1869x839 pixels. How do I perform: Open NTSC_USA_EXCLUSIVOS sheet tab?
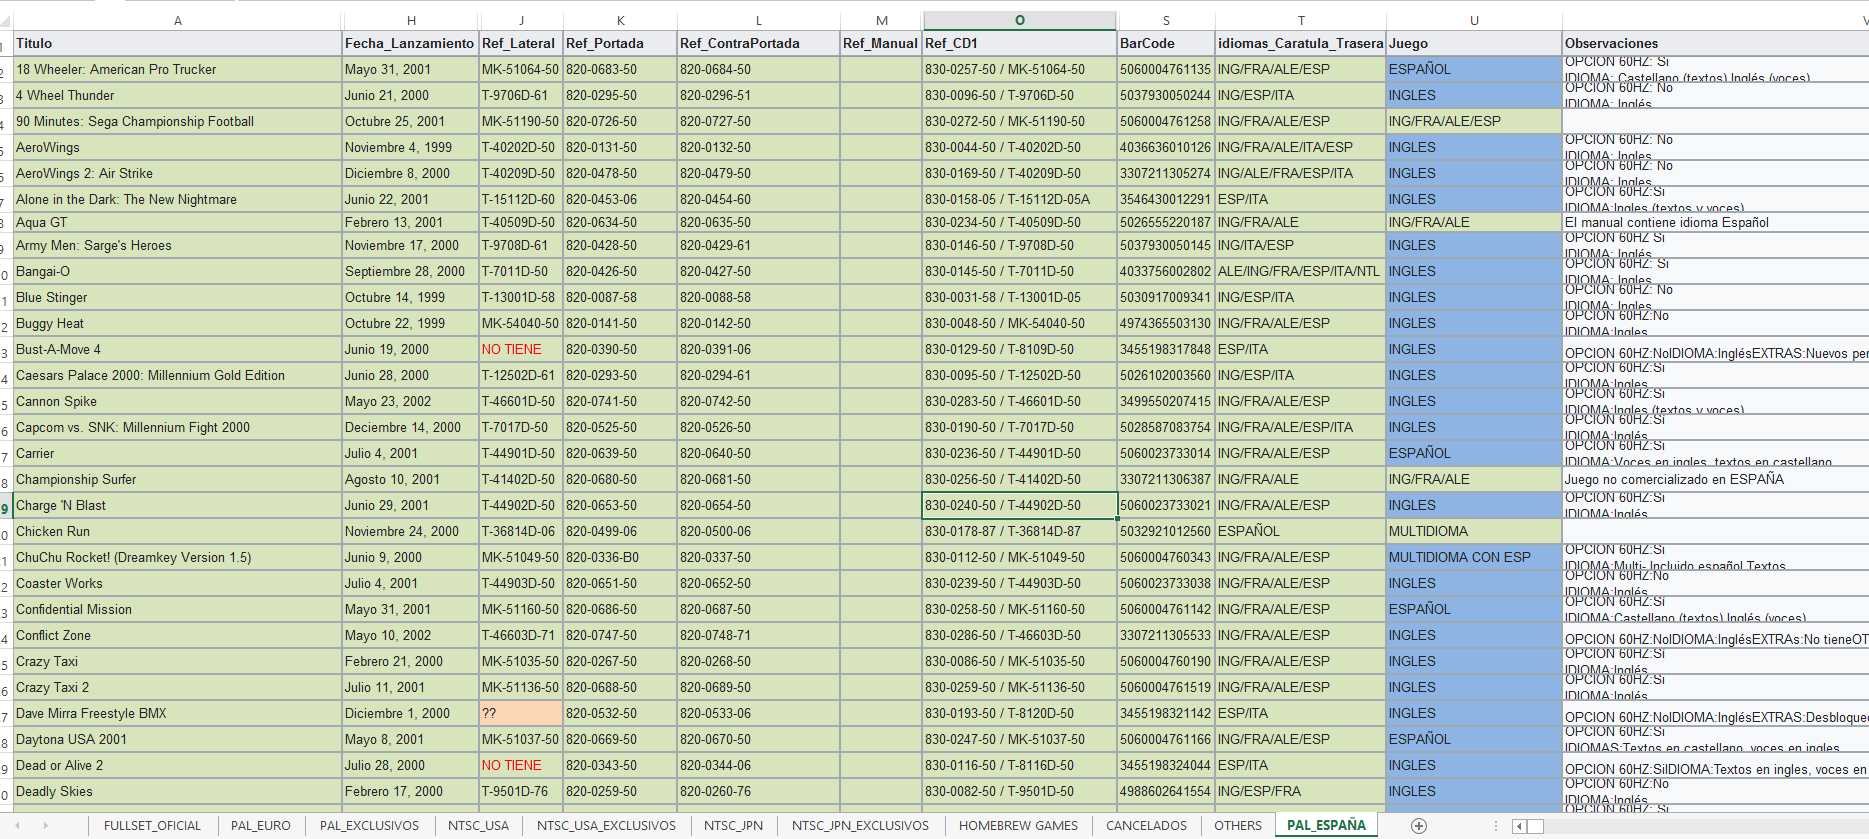click(x=606, y=825)
